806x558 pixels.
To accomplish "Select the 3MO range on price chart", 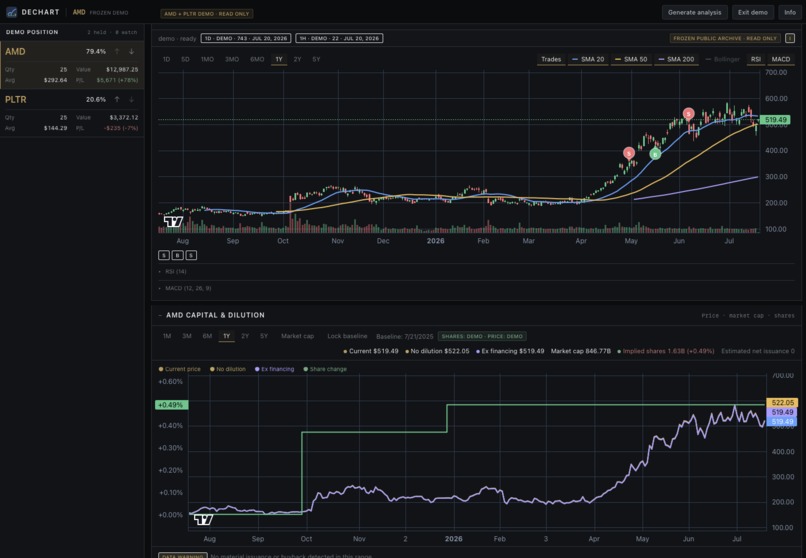I will [232, 60].
